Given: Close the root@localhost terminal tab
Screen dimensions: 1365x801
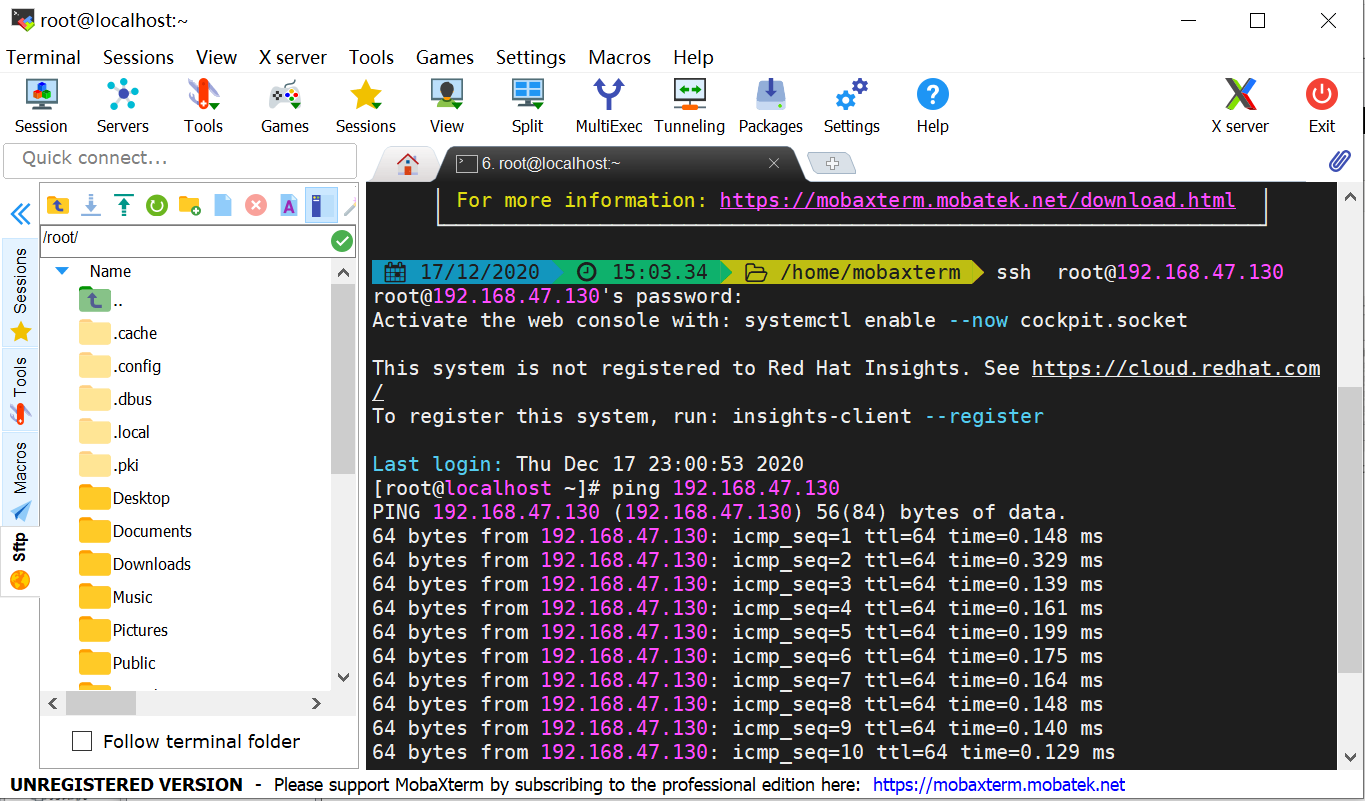Looking at the screenshot, I should pos(774,163).
